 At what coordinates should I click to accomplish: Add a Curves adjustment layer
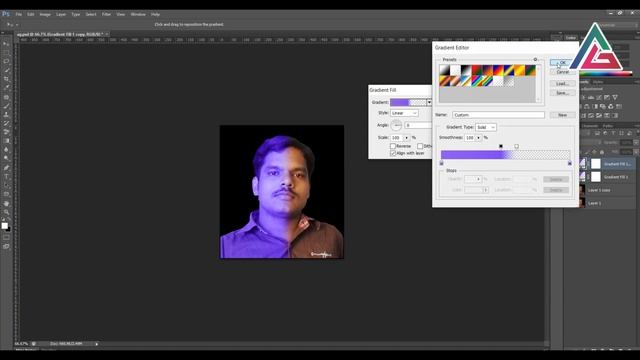coord(599,97)
